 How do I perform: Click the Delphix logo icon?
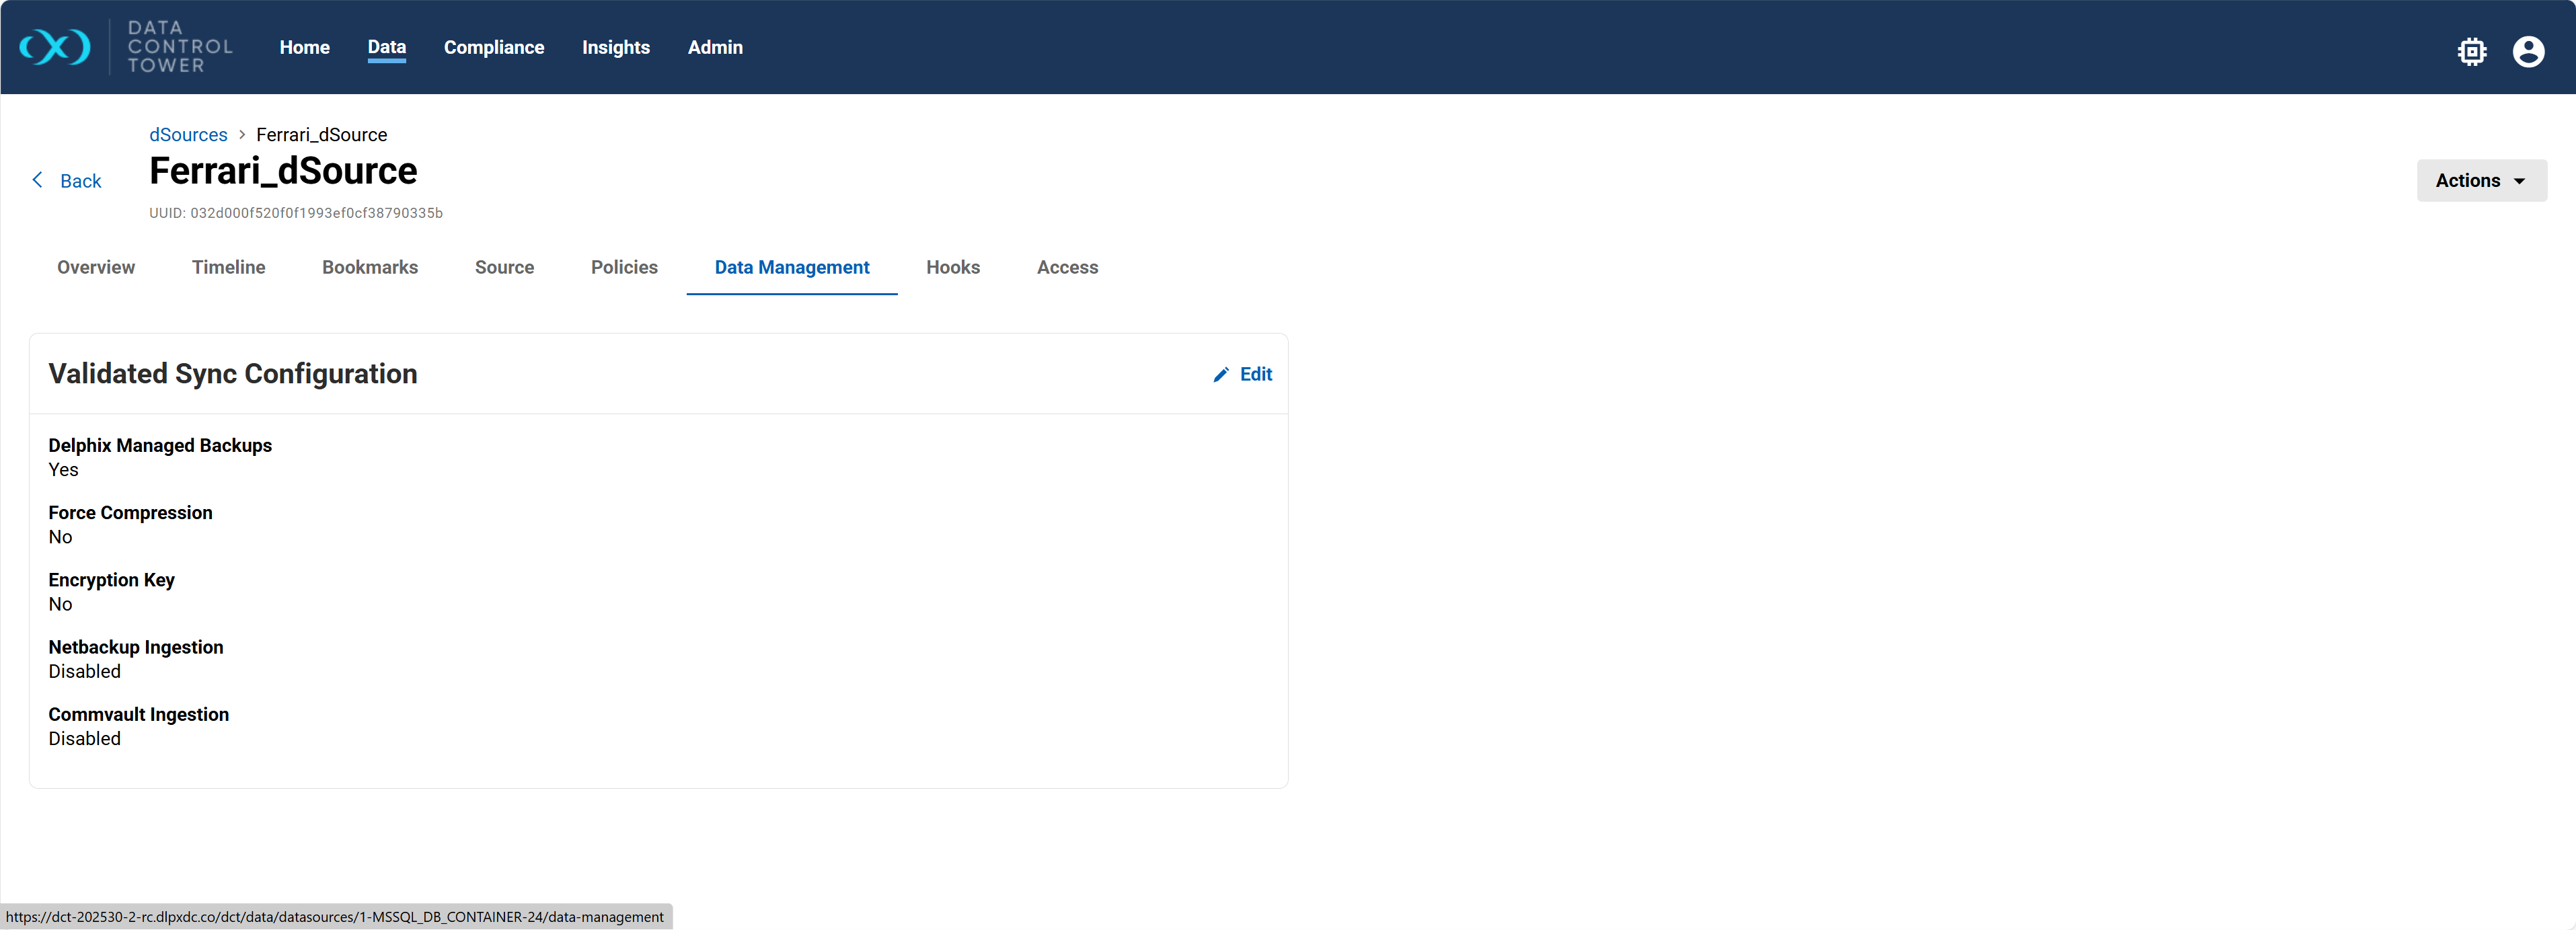[x=55, y=47]
